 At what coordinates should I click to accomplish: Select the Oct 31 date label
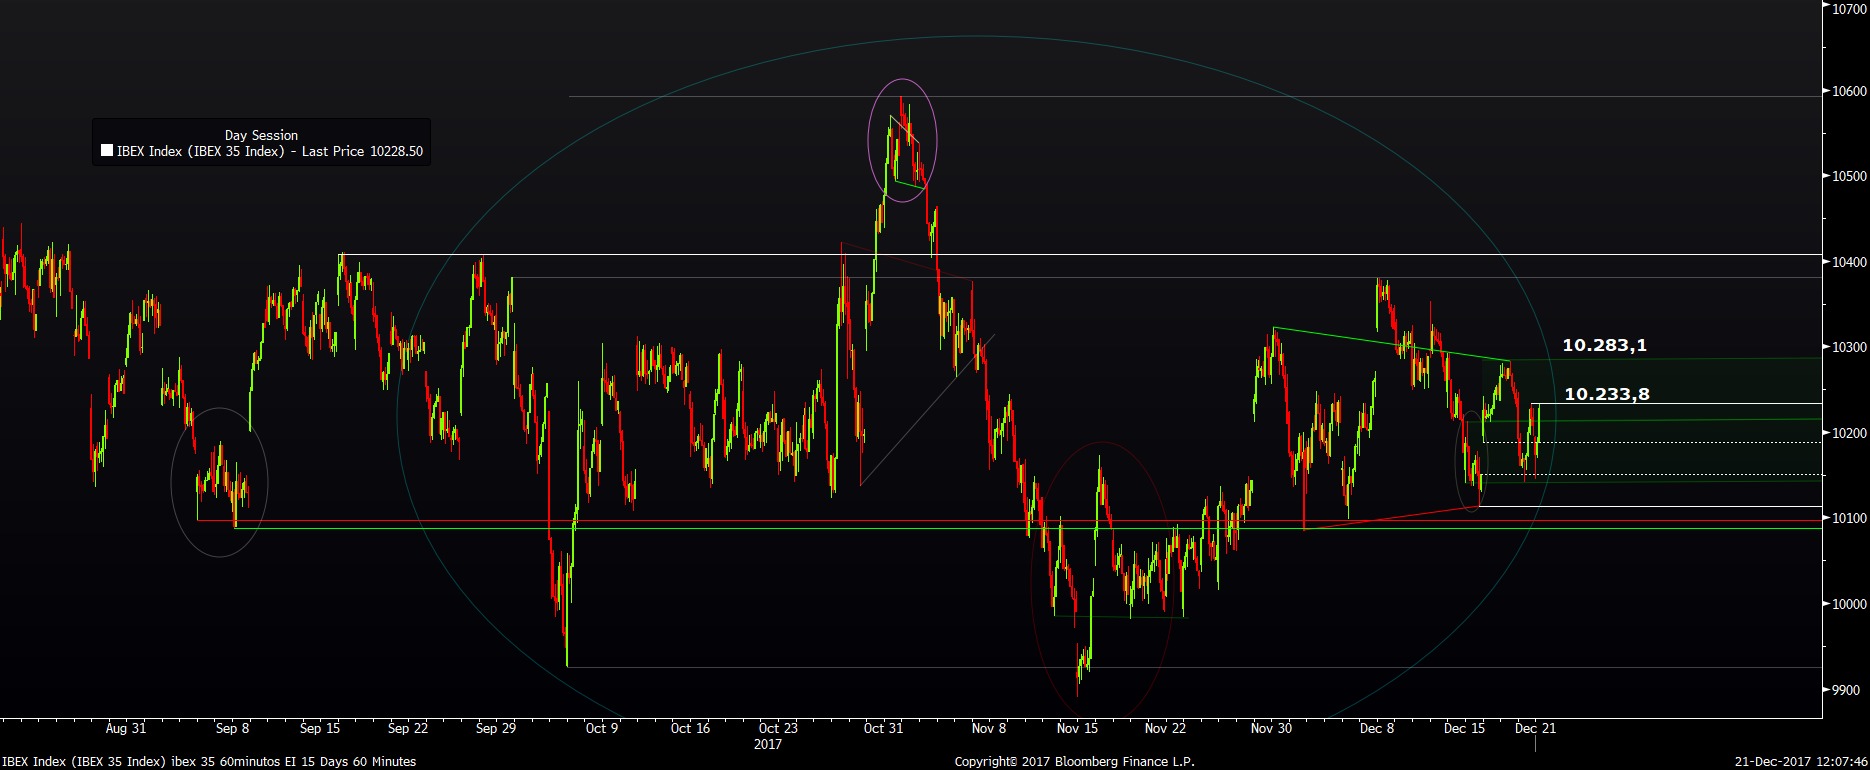click(883, 728)
